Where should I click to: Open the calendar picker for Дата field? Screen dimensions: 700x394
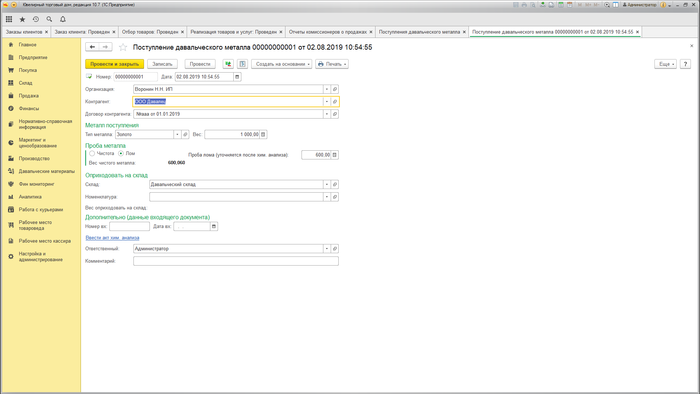pos(237,77)
